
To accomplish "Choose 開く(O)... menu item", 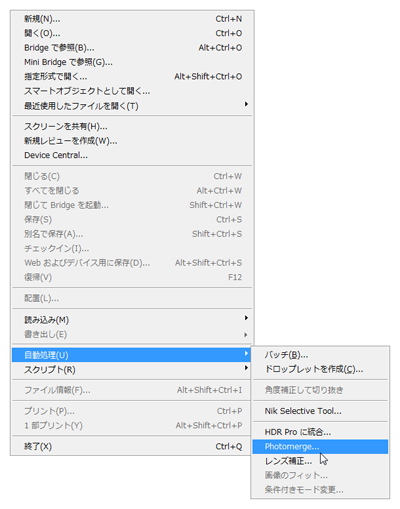I will click(132, 33).
